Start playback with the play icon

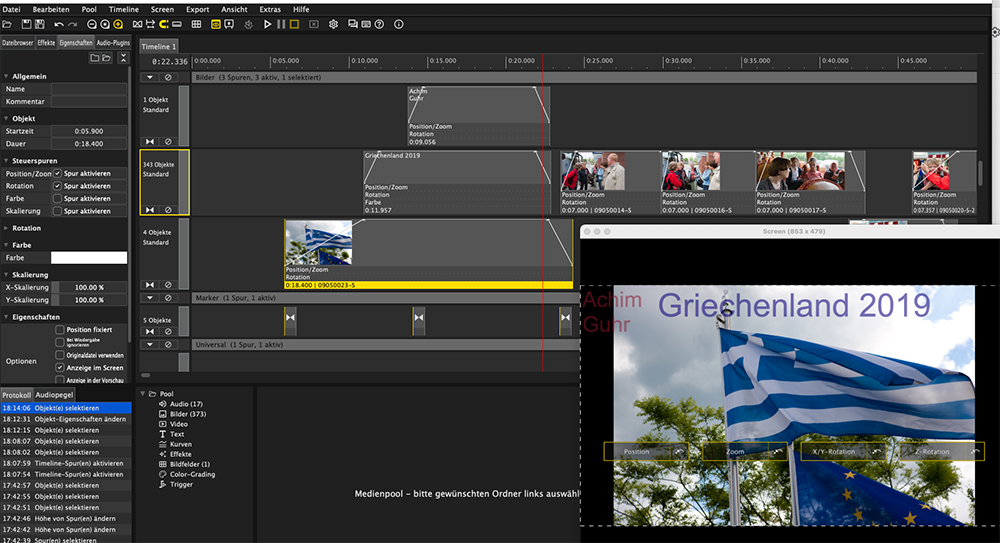coord(268,24)
